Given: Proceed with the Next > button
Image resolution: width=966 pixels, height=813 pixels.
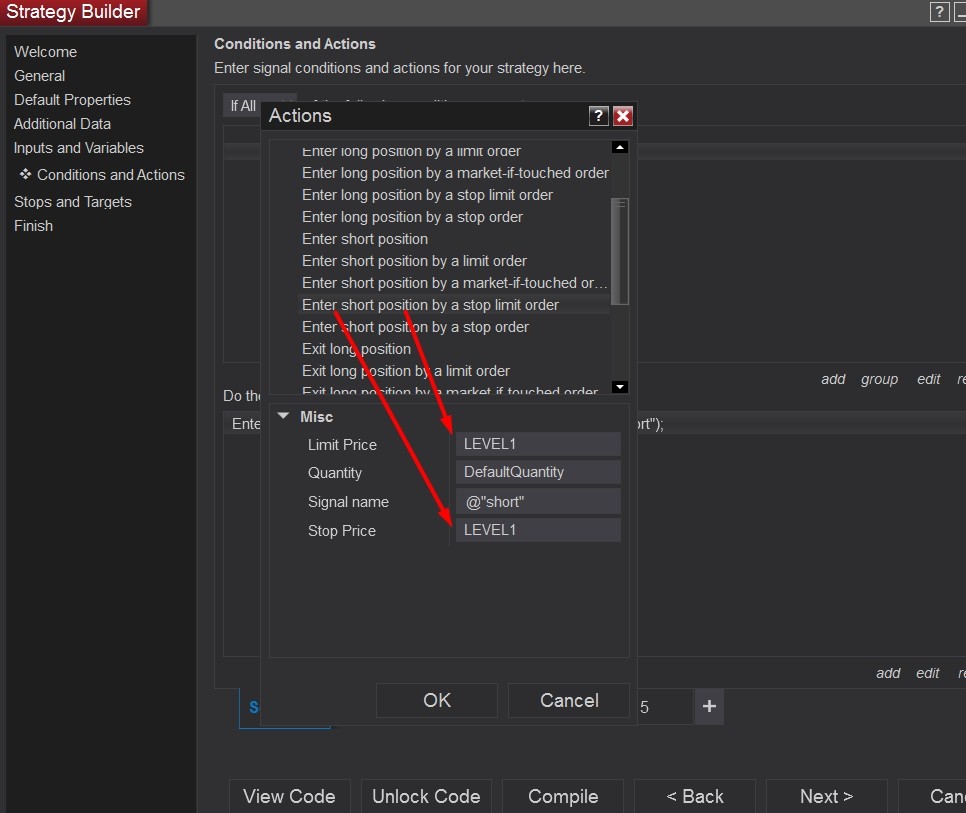Looking at the screenshot, I should [826, 796].
